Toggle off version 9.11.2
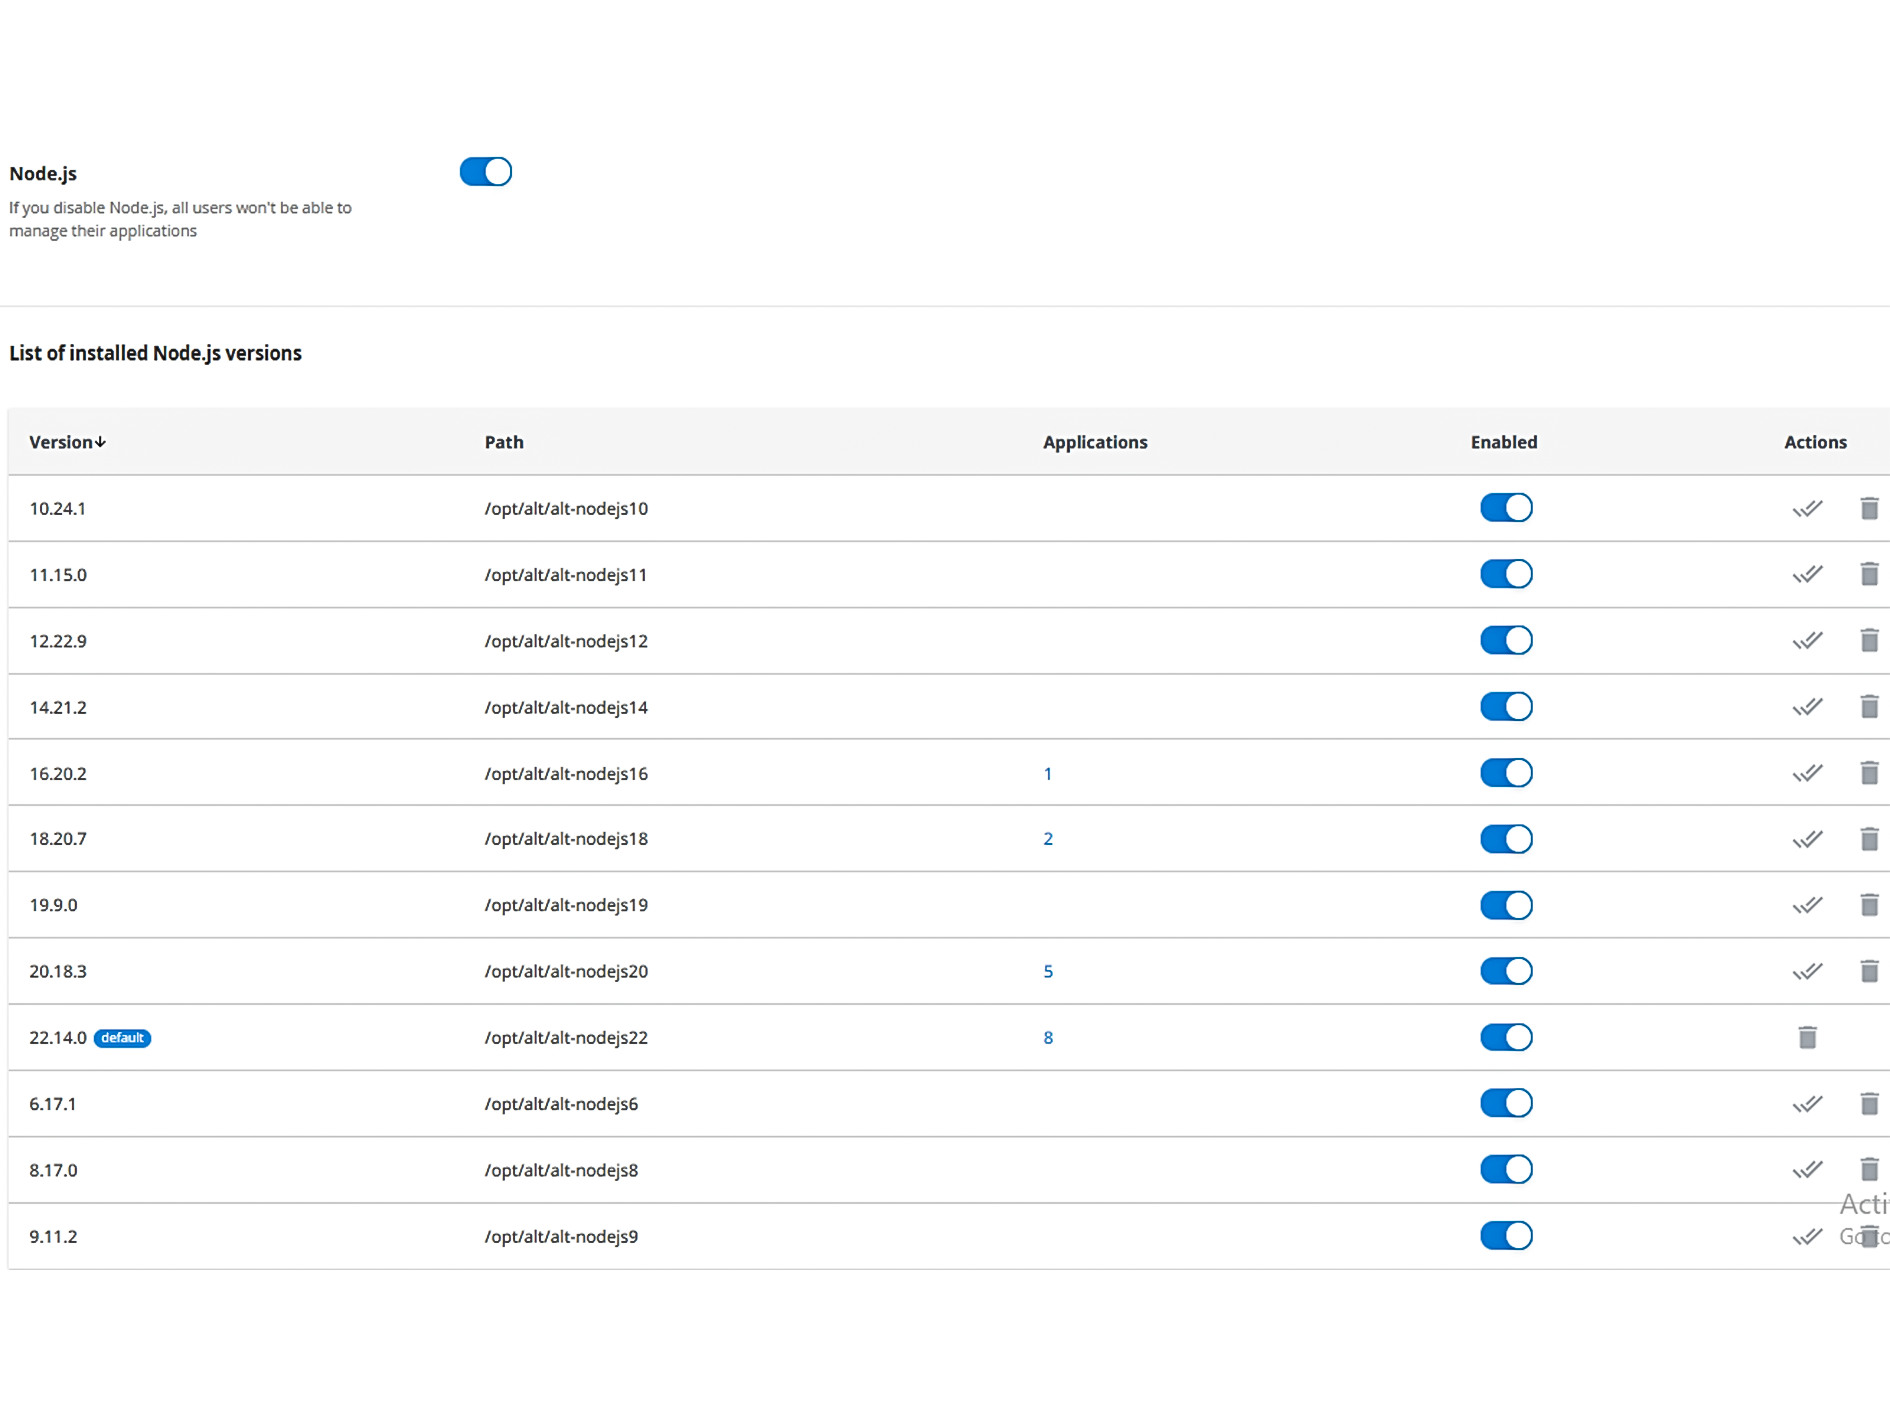This screenshot has width=1890, height=1417. point(1505,1235)
